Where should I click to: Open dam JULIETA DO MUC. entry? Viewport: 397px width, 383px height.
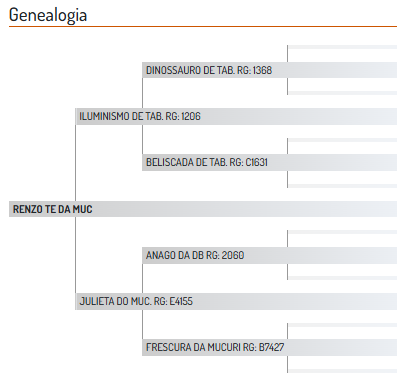click(236, 301)
